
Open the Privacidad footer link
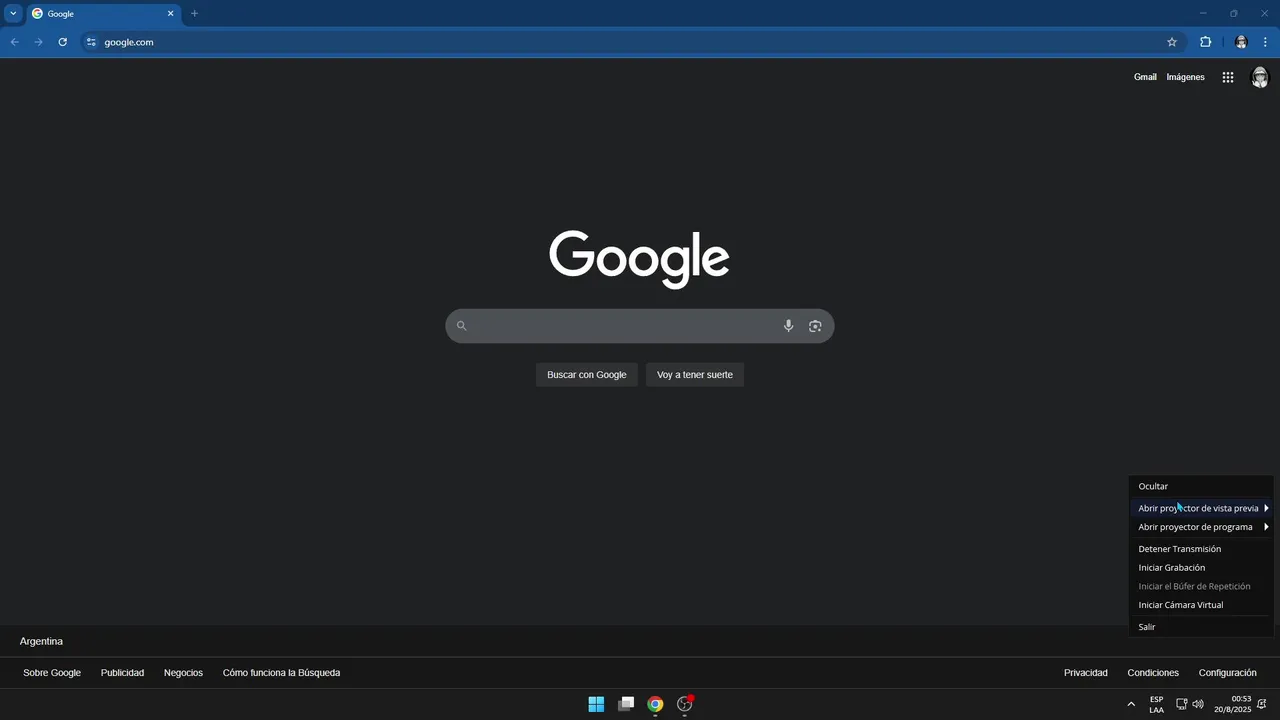point(1085,673)
